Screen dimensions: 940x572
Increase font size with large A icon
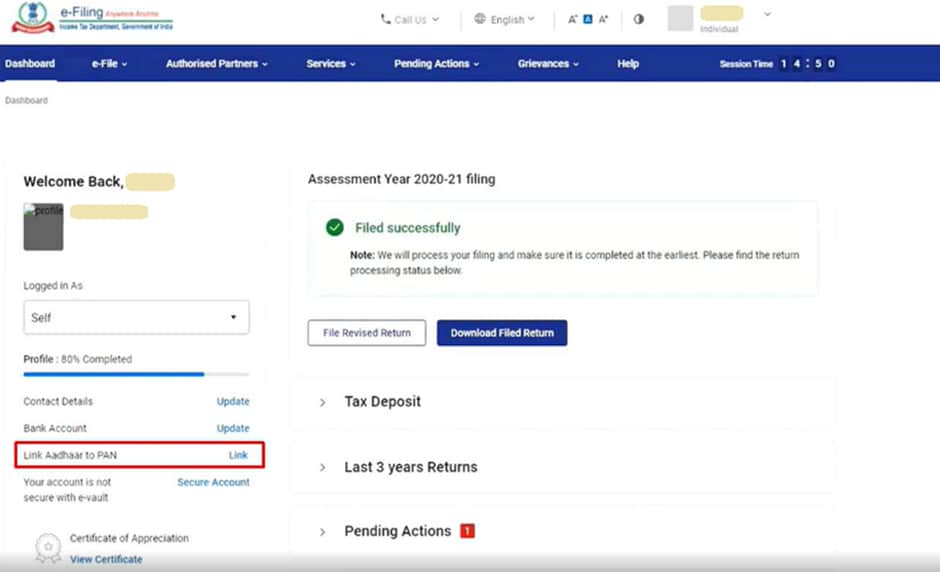tap(603, 19)
